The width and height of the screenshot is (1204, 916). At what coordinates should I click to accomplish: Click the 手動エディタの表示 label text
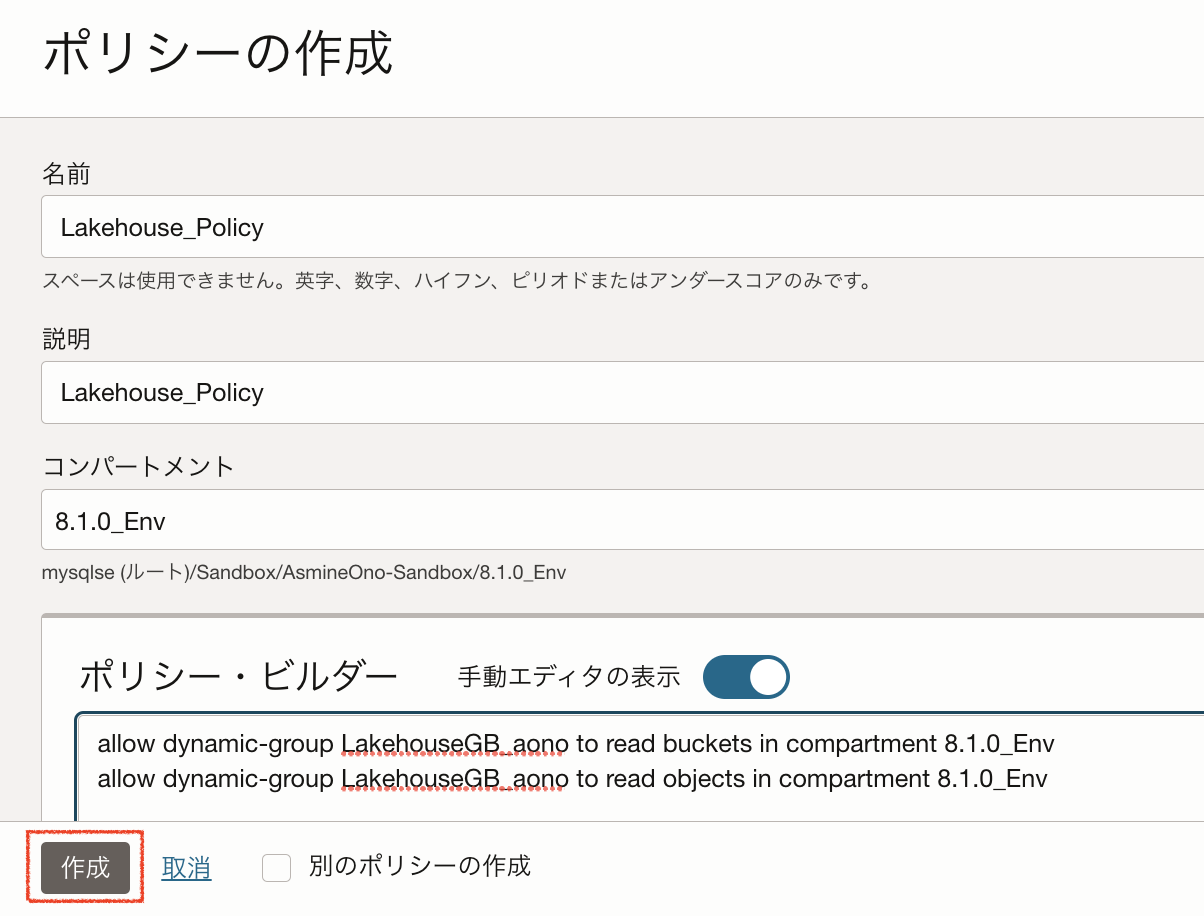tap(568, 677)
